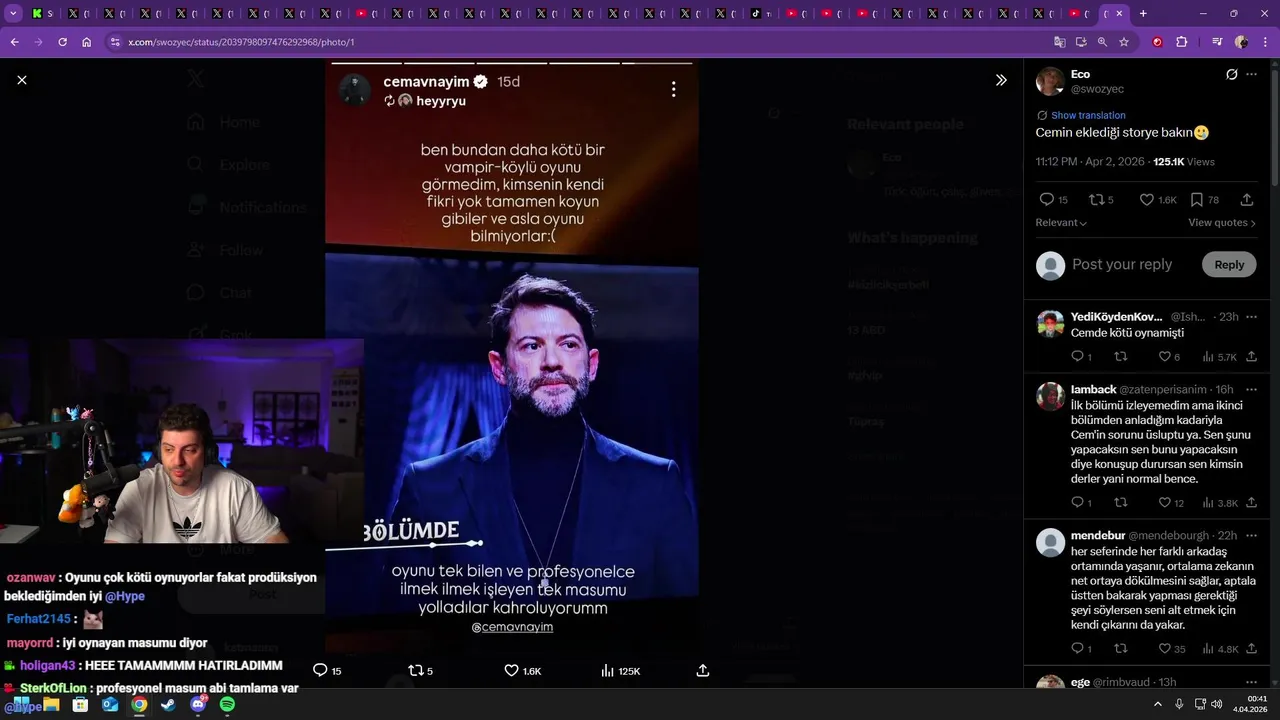The width and height of the screenshot is (1280, 720).
Task: Open Chrome profile avatar
Action: pos(1241,42)
